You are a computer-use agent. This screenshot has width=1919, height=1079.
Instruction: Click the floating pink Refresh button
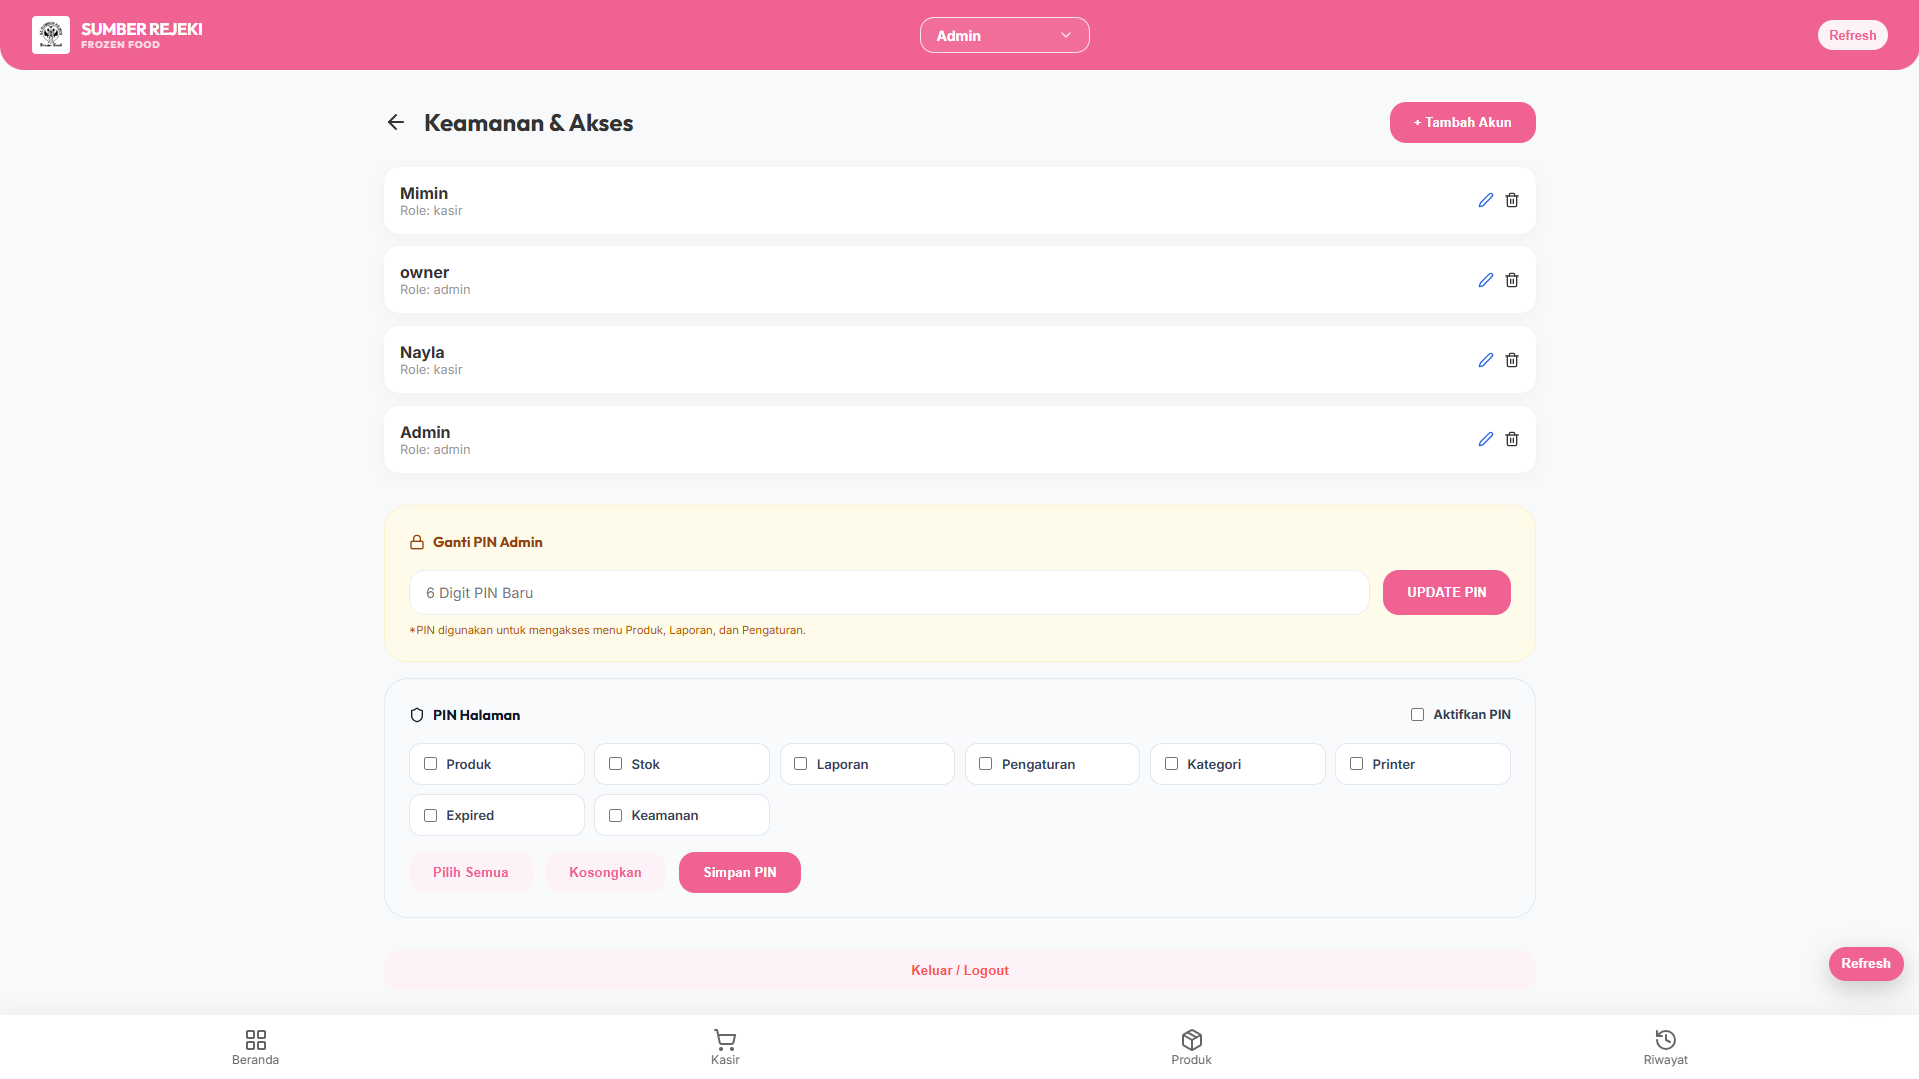point(1866,963)
